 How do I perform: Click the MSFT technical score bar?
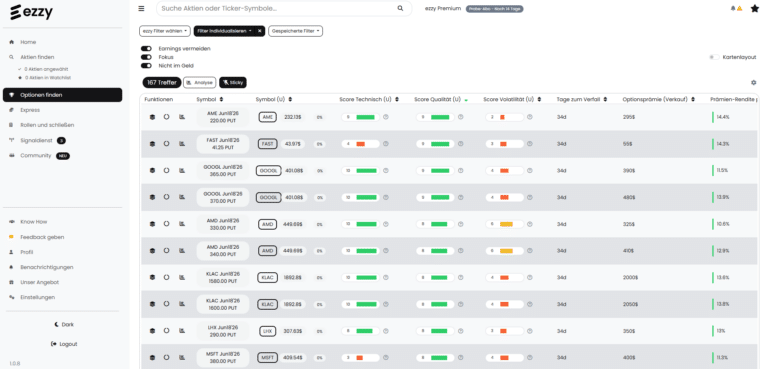click(360, 357)
